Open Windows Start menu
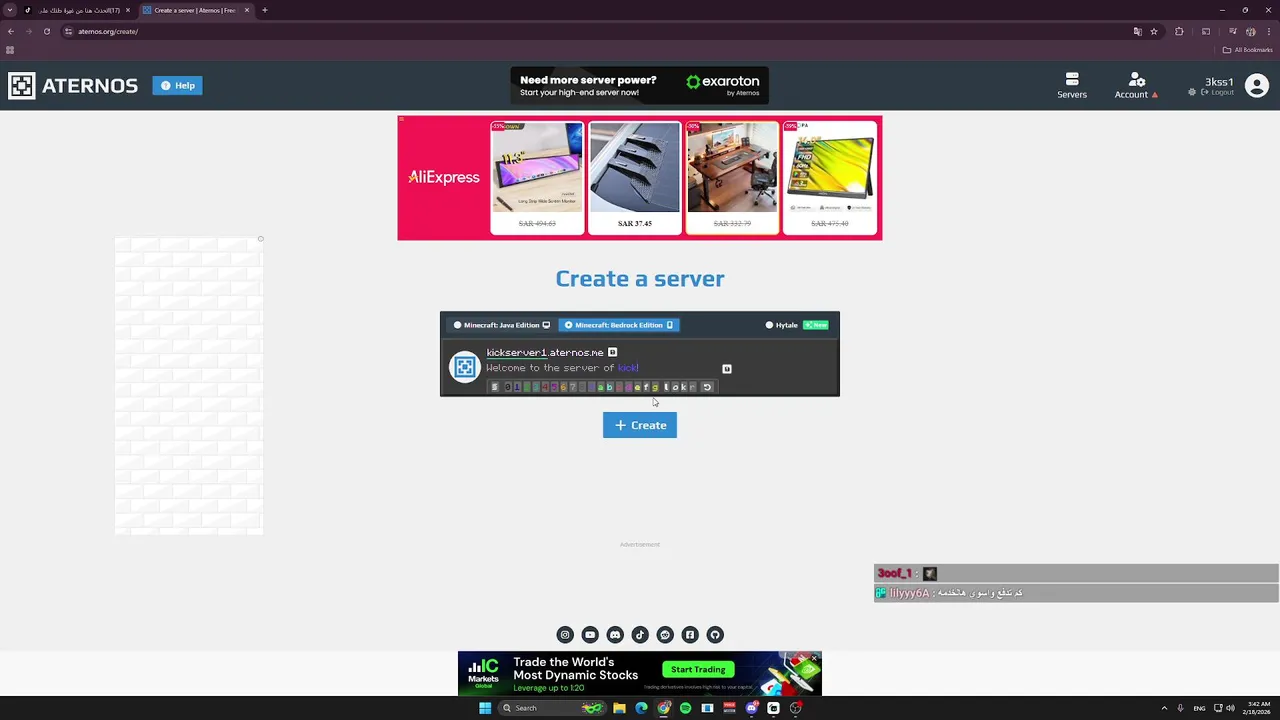Screen dimensions: 1280x720 [x=485, y=708]
